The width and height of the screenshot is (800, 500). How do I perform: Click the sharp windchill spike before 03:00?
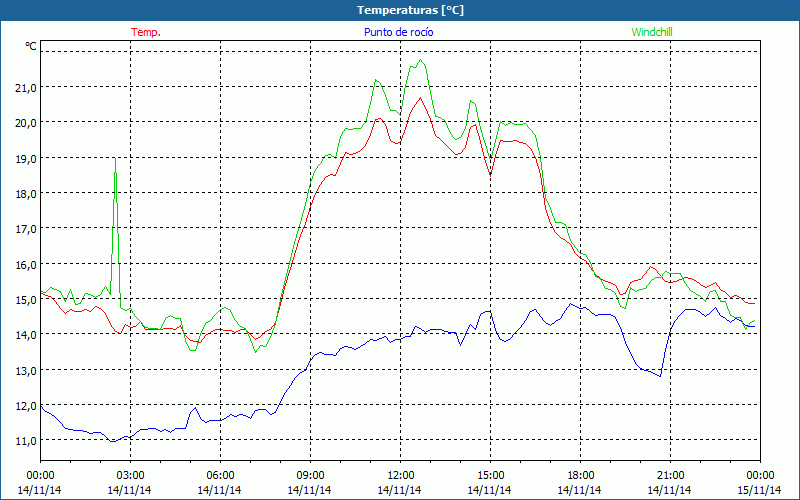(x=115, y=160)
